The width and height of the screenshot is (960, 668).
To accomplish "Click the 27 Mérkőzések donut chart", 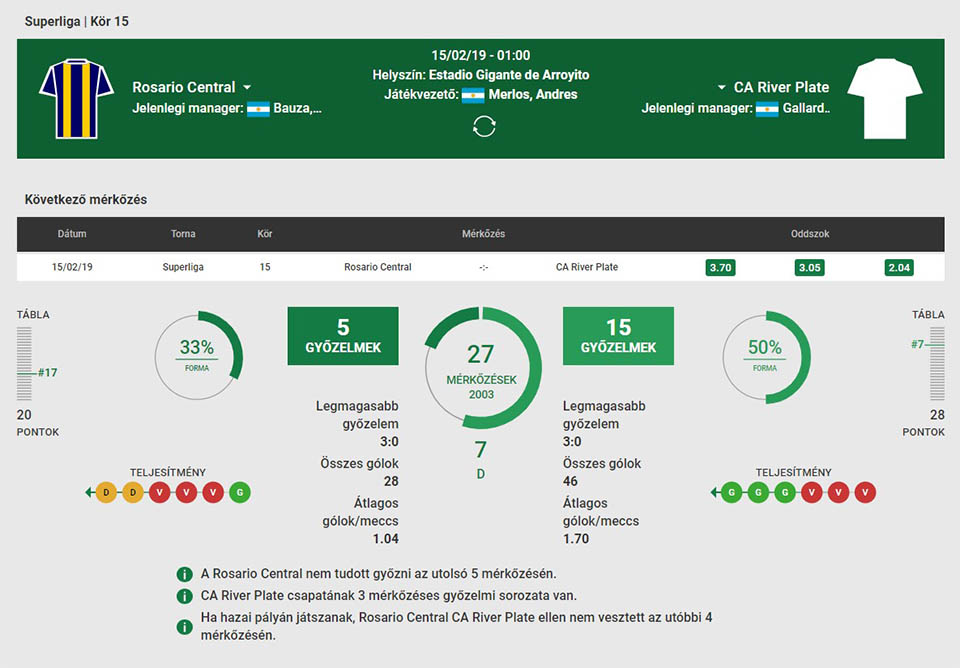I will pos(482,367).
